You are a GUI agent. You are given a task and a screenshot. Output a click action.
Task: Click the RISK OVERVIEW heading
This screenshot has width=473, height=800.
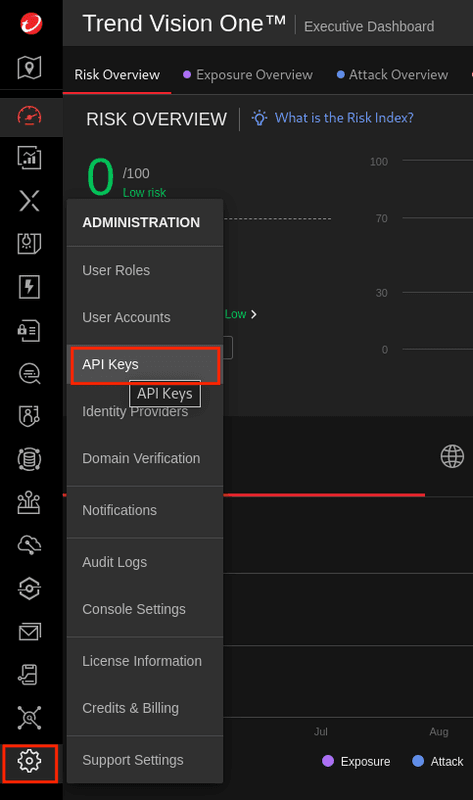pos(156,119)
